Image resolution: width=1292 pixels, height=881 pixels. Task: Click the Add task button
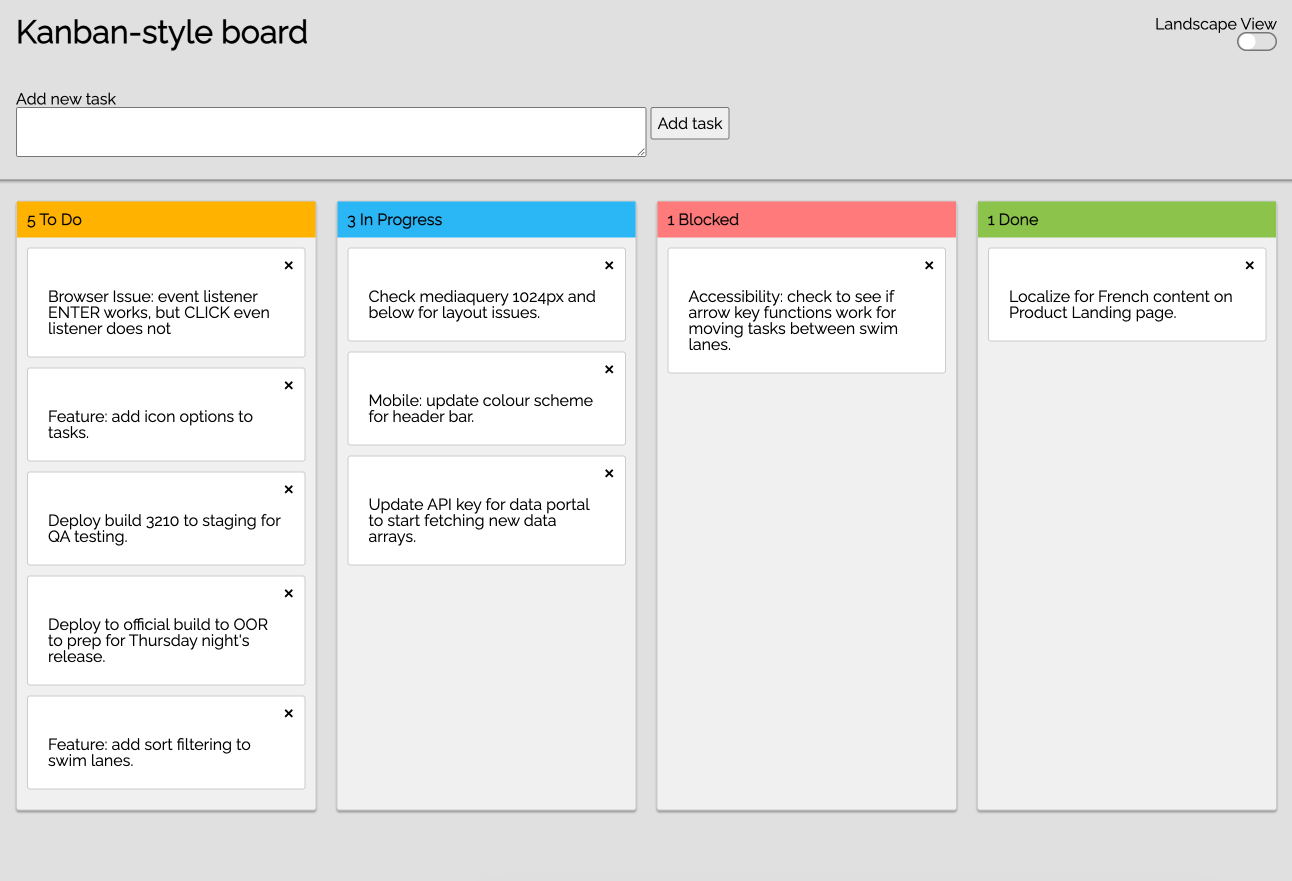690,124
